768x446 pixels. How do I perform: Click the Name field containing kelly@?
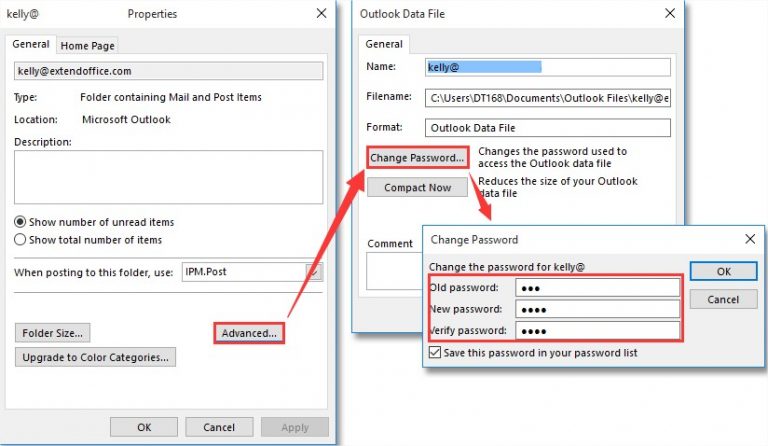548,67
